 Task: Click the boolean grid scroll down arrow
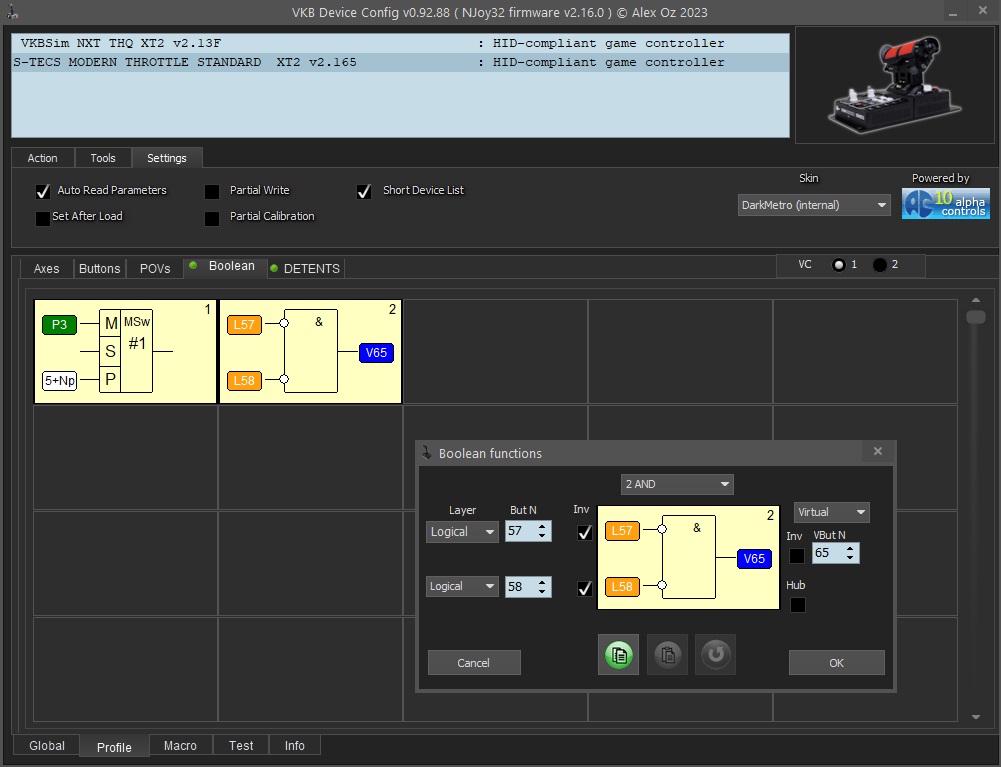[975, 717]
